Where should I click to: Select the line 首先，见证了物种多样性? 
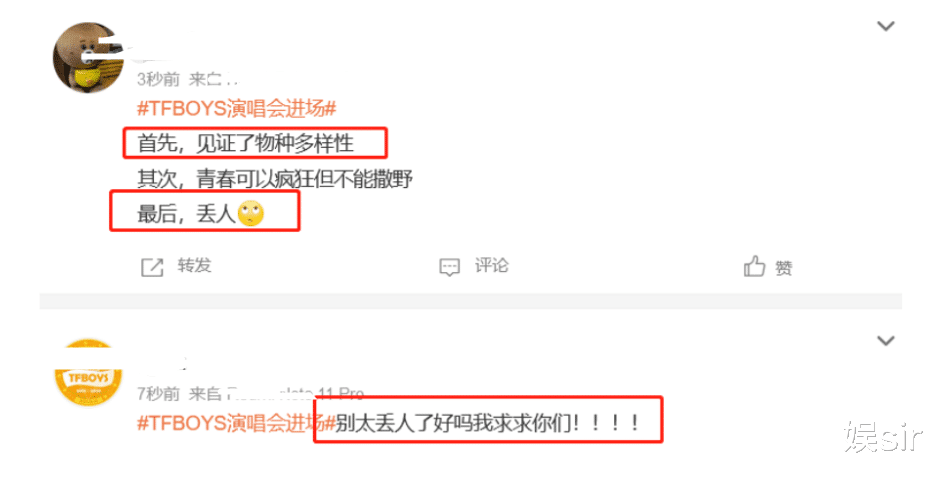(x=246, y=144)
